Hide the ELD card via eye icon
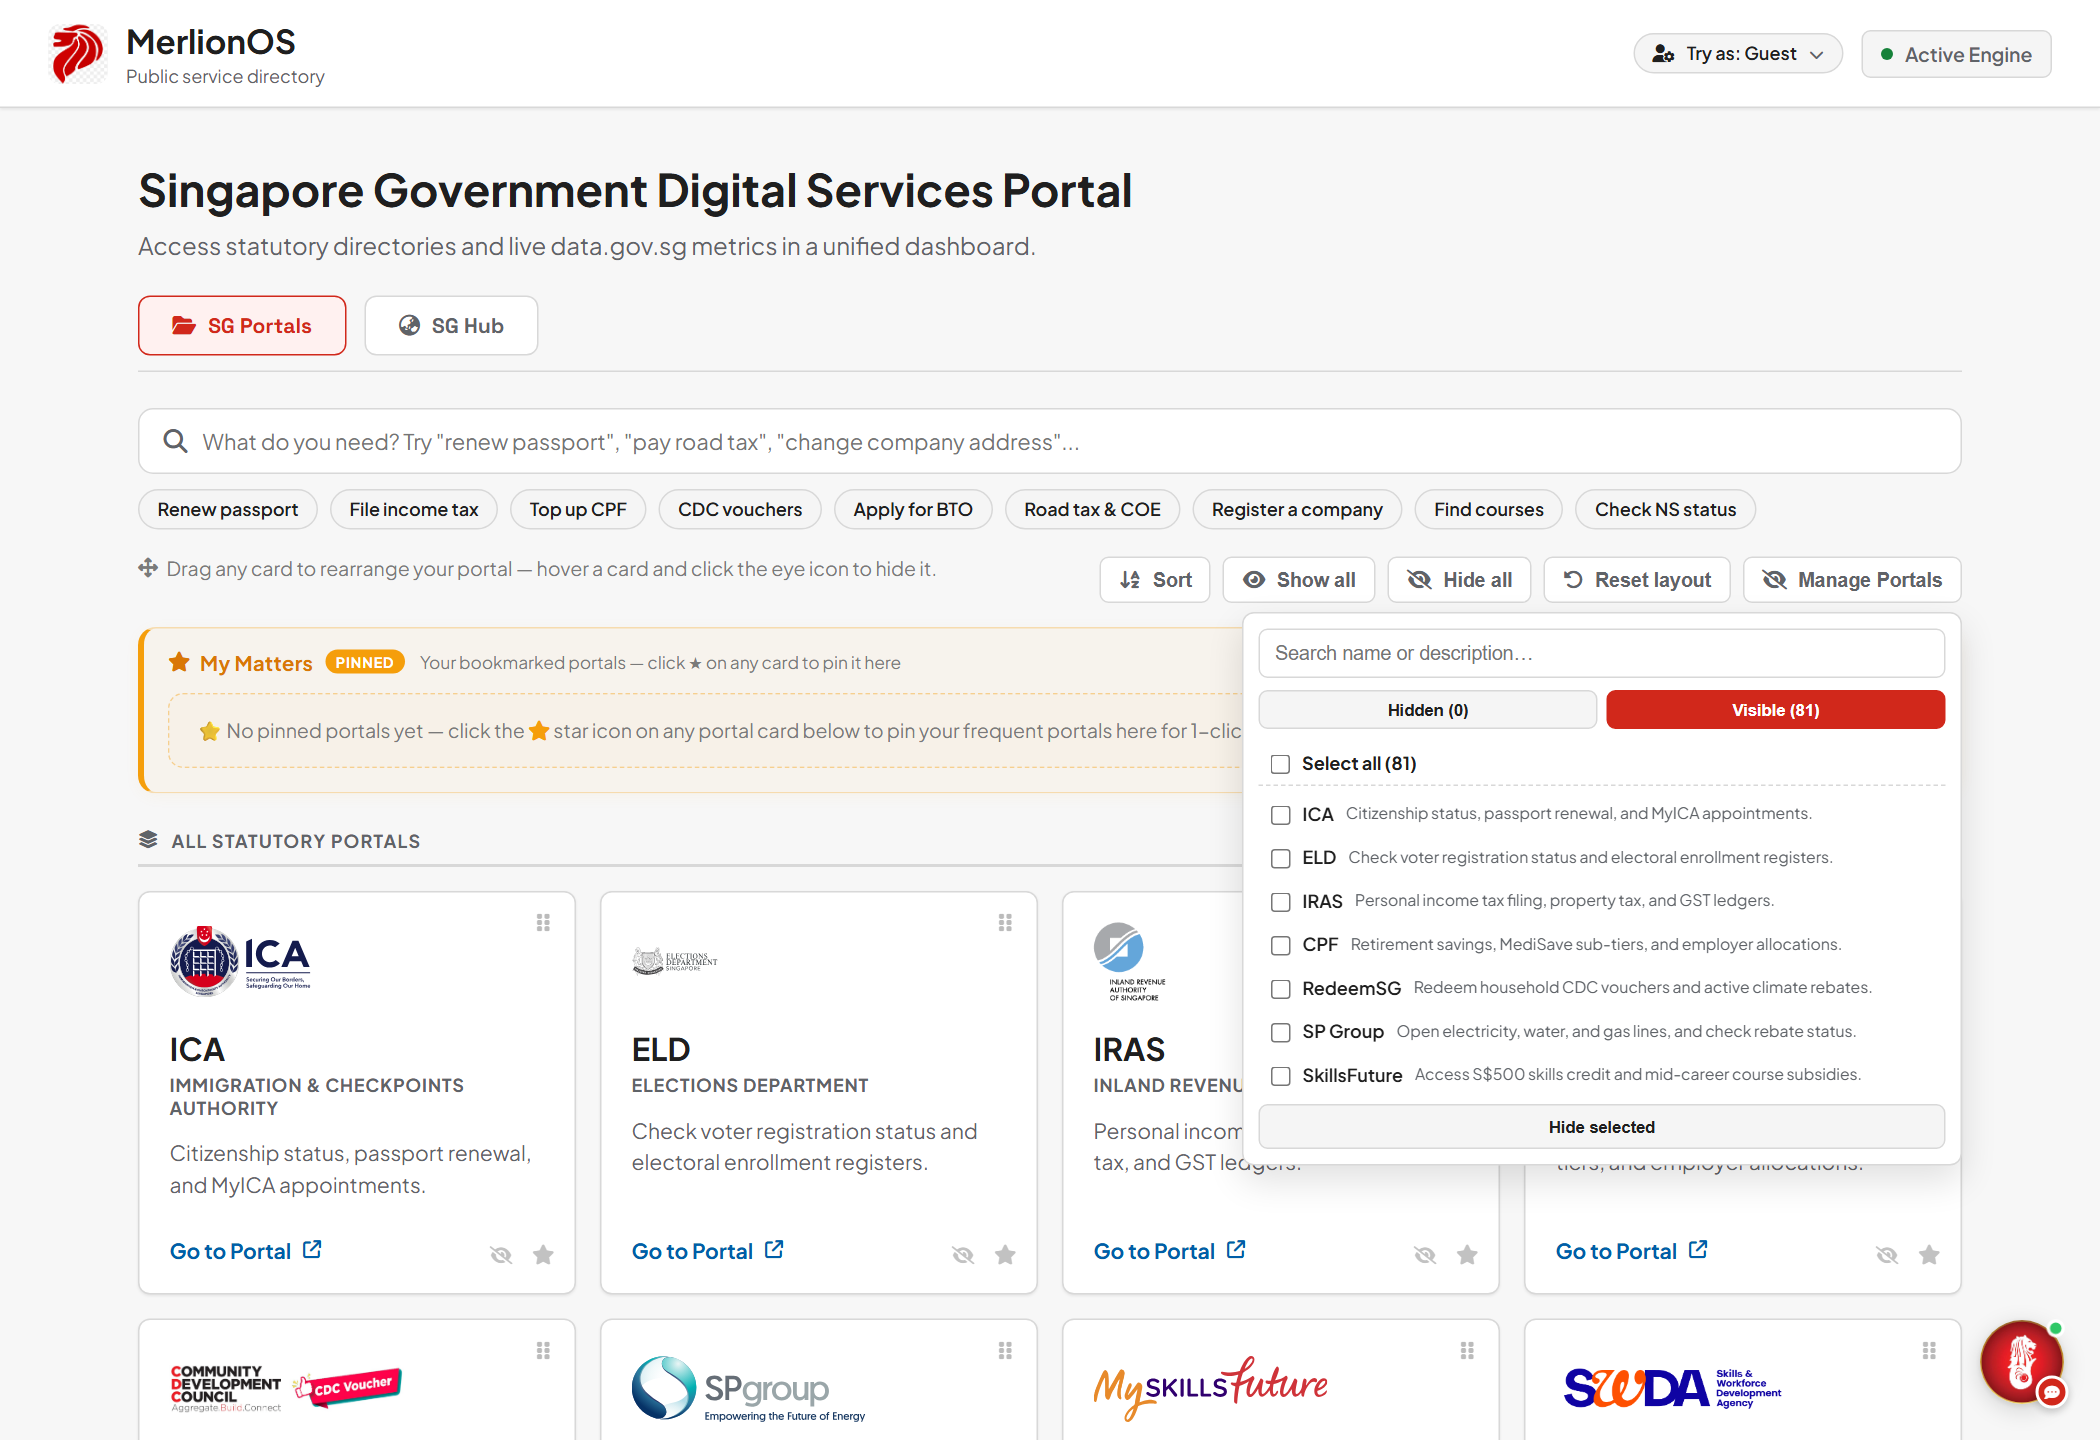 [963, 1255]
